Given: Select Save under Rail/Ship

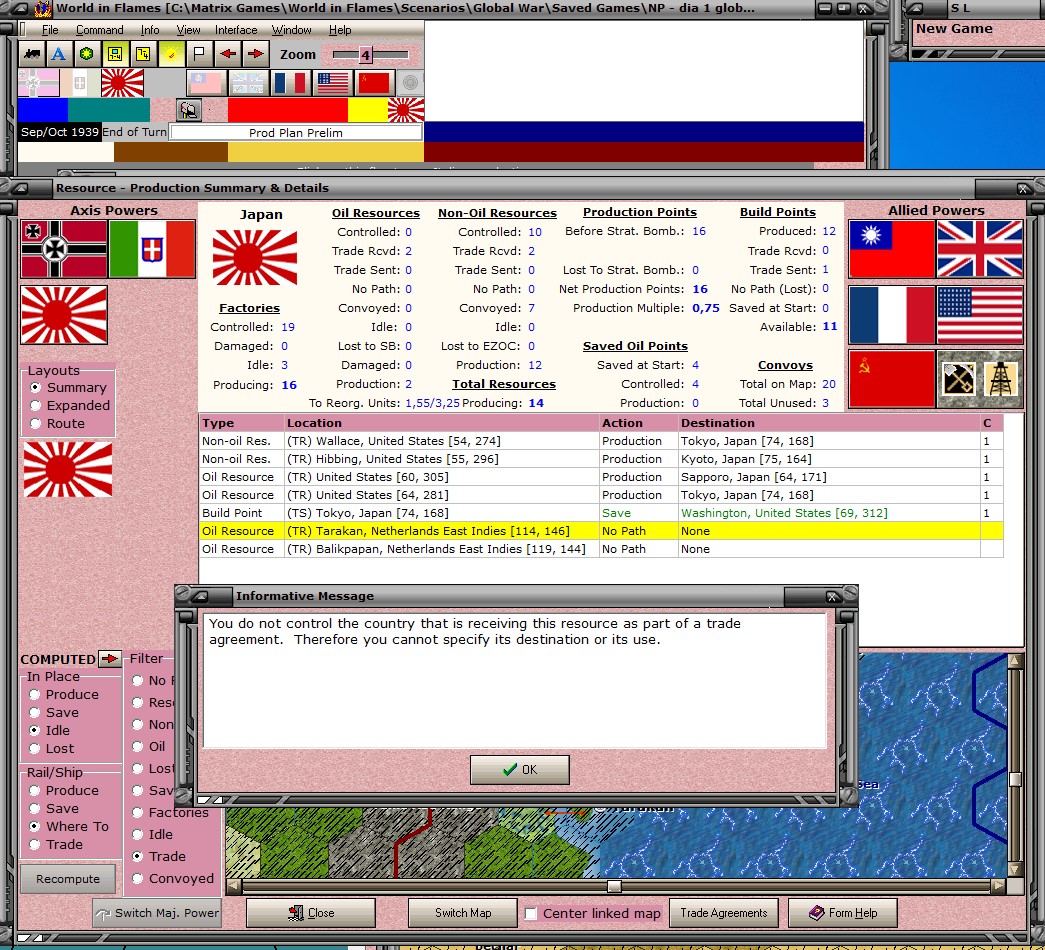Looking at the screenshot, I should [54, 808].
